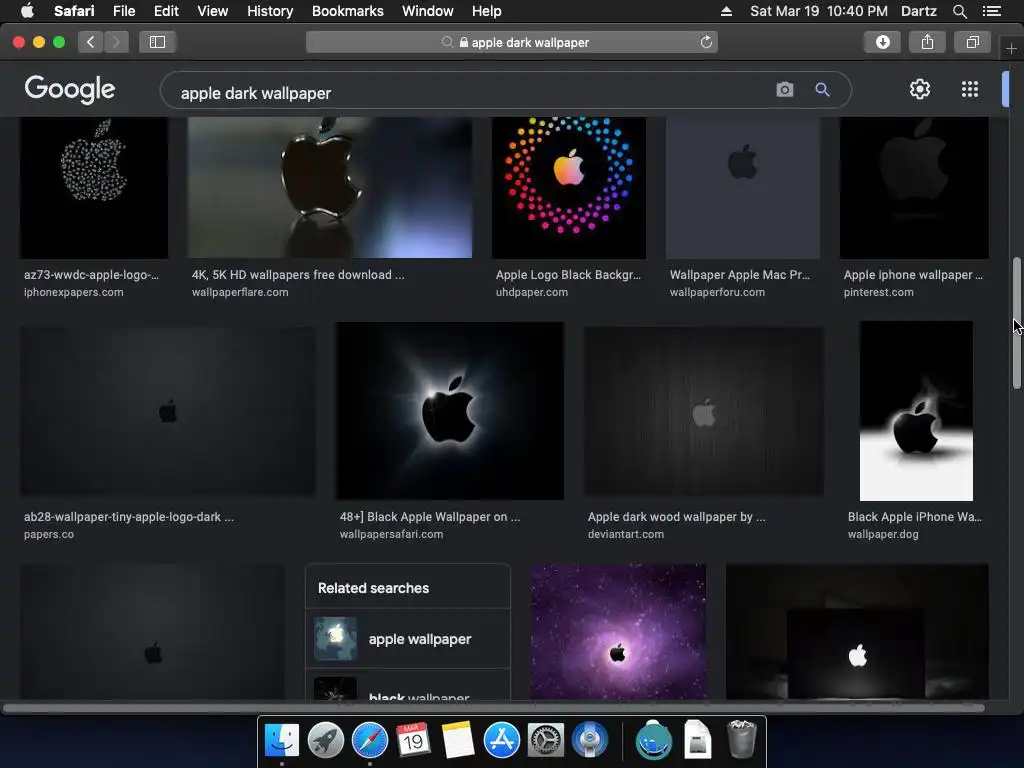Open Apple dark wood wallpaper image
1024x768 pixels.
click(x=703, y=411)
